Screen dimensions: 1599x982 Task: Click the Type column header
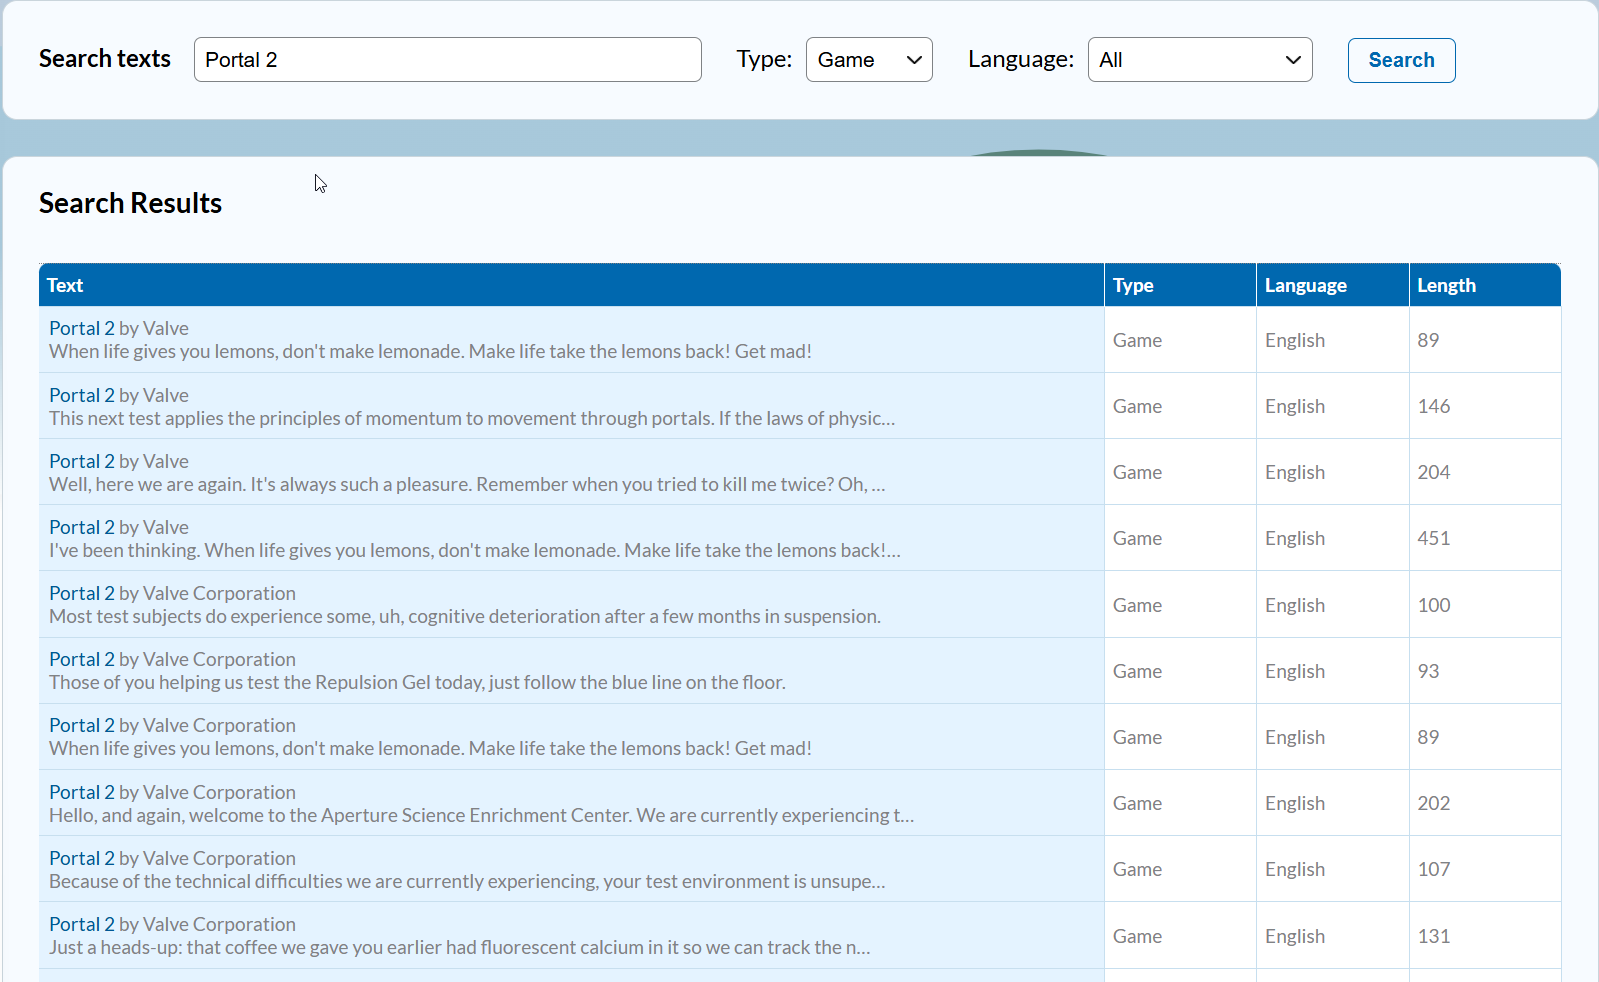[x=1133, y=285]
